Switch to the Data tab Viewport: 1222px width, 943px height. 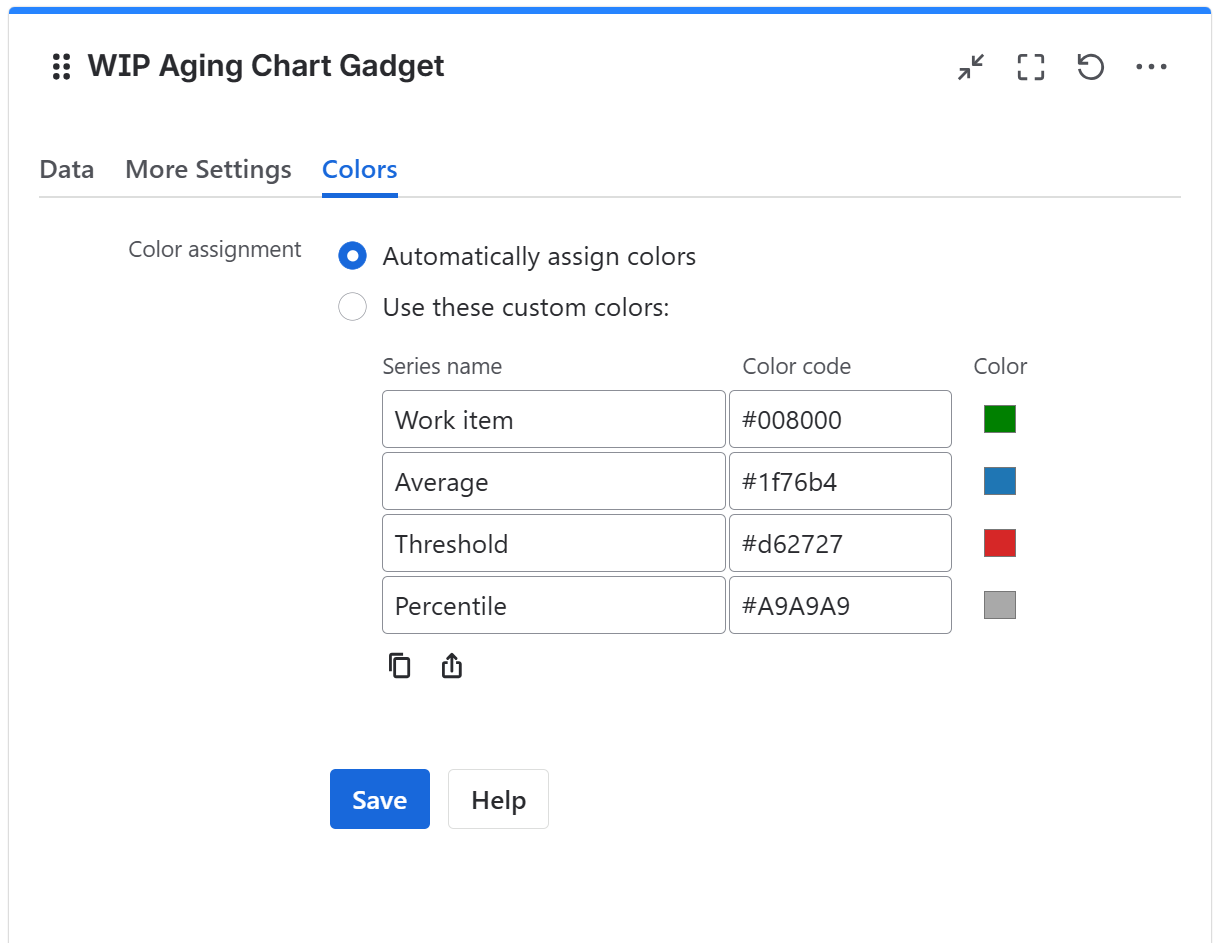(x=66, y=170)
